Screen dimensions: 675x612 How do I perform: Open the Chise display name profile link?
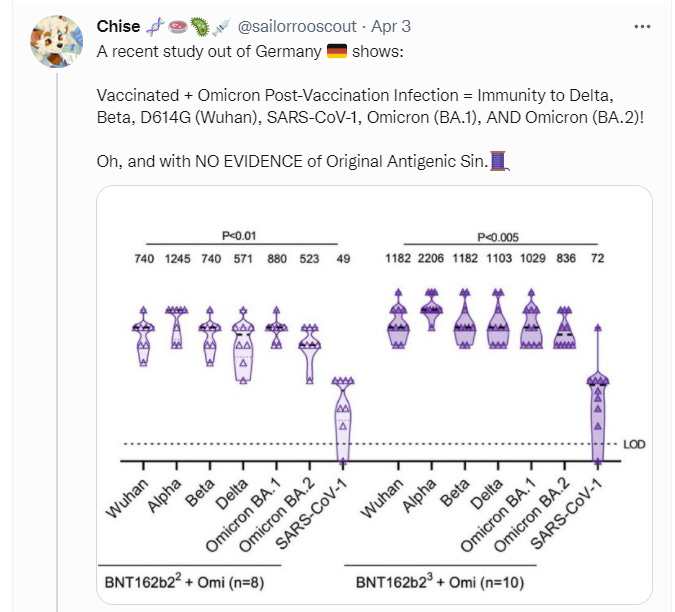pos(119,27)
